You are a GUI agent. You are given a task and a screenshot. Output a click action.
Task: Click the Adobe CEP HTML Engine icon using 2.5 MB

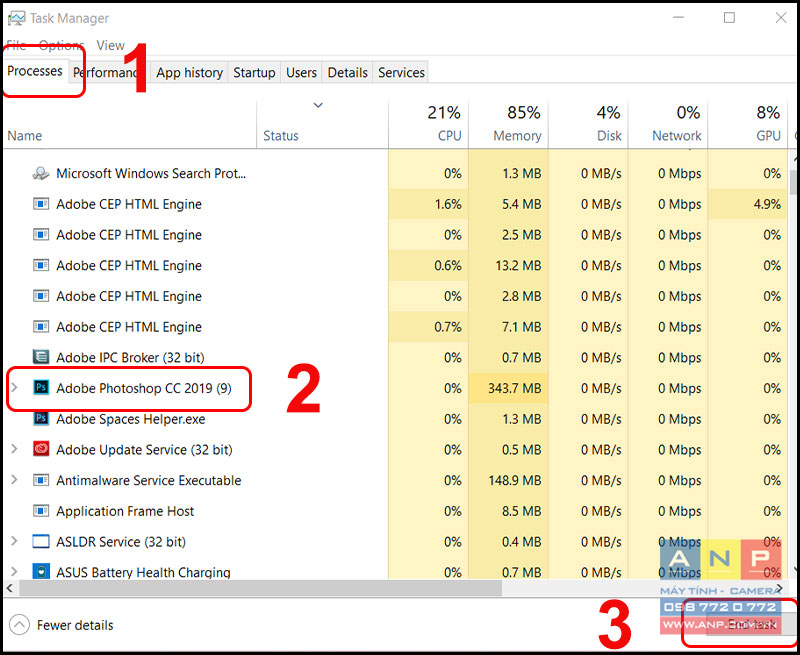(x=41, y=235)
